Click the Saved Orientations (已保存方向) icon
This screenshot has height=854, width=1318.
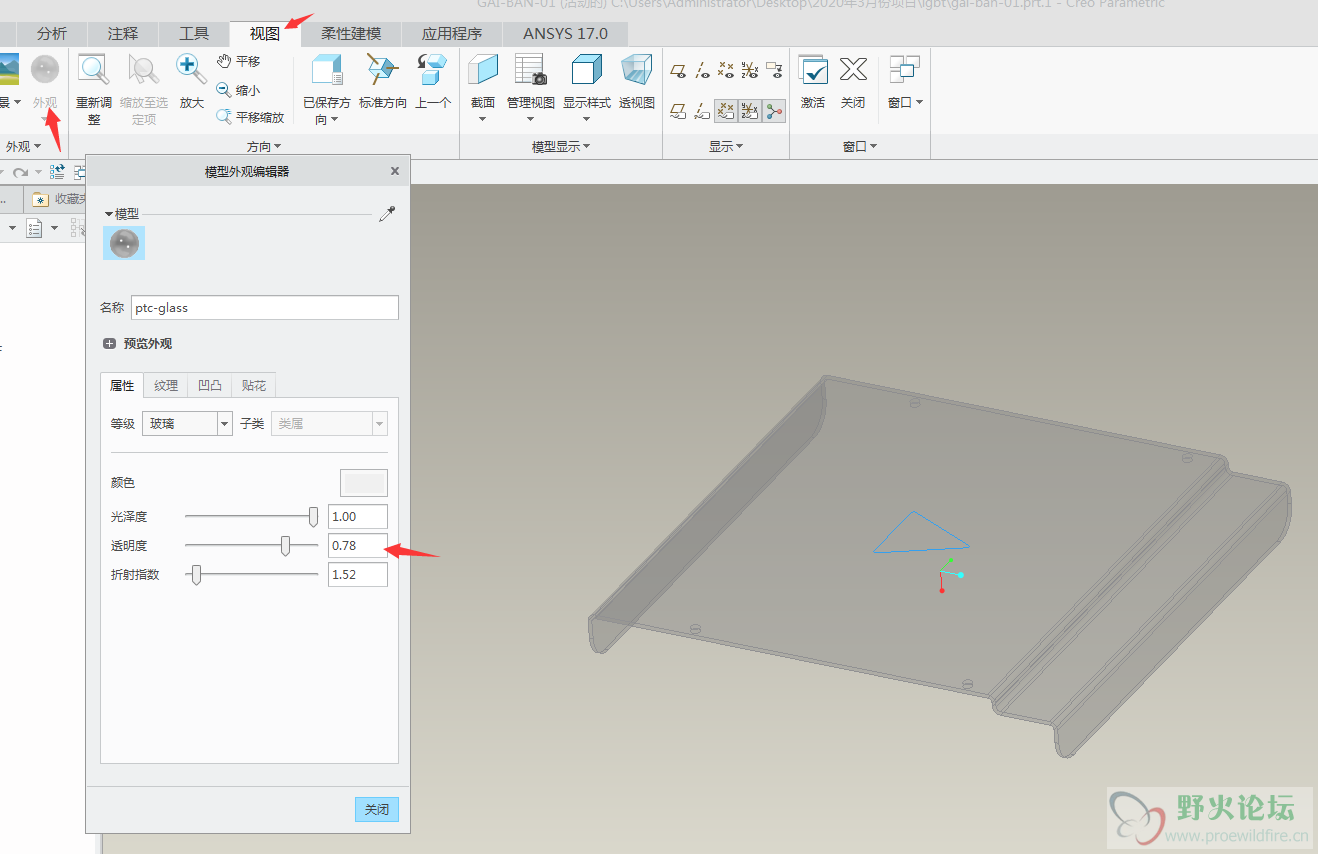point(327,70)
